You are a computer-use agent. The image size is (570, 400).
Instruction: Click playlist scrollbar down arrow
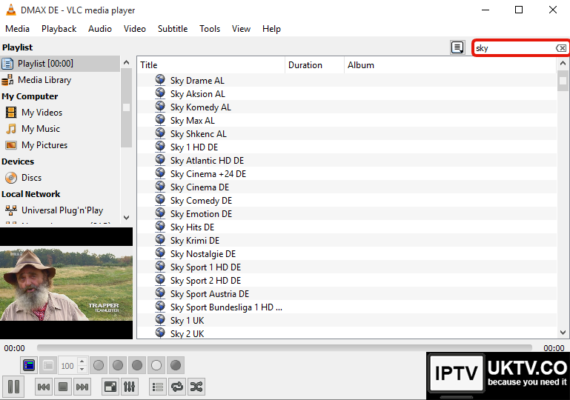point(563,332)
